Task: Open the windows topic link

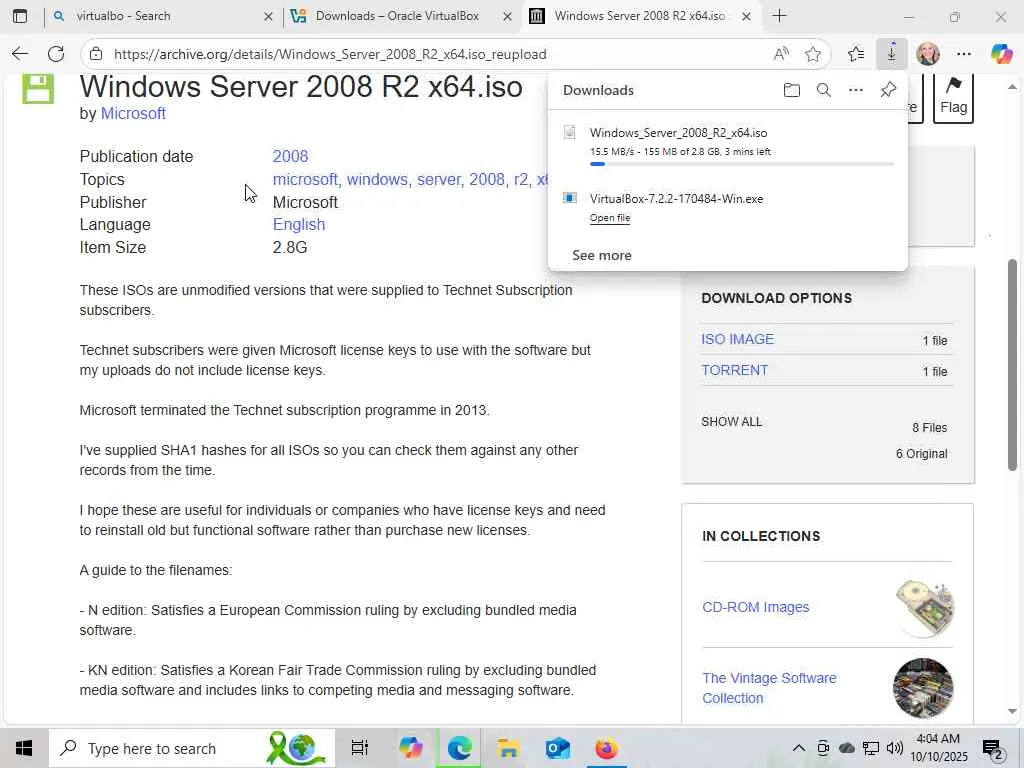Action: 377,180
